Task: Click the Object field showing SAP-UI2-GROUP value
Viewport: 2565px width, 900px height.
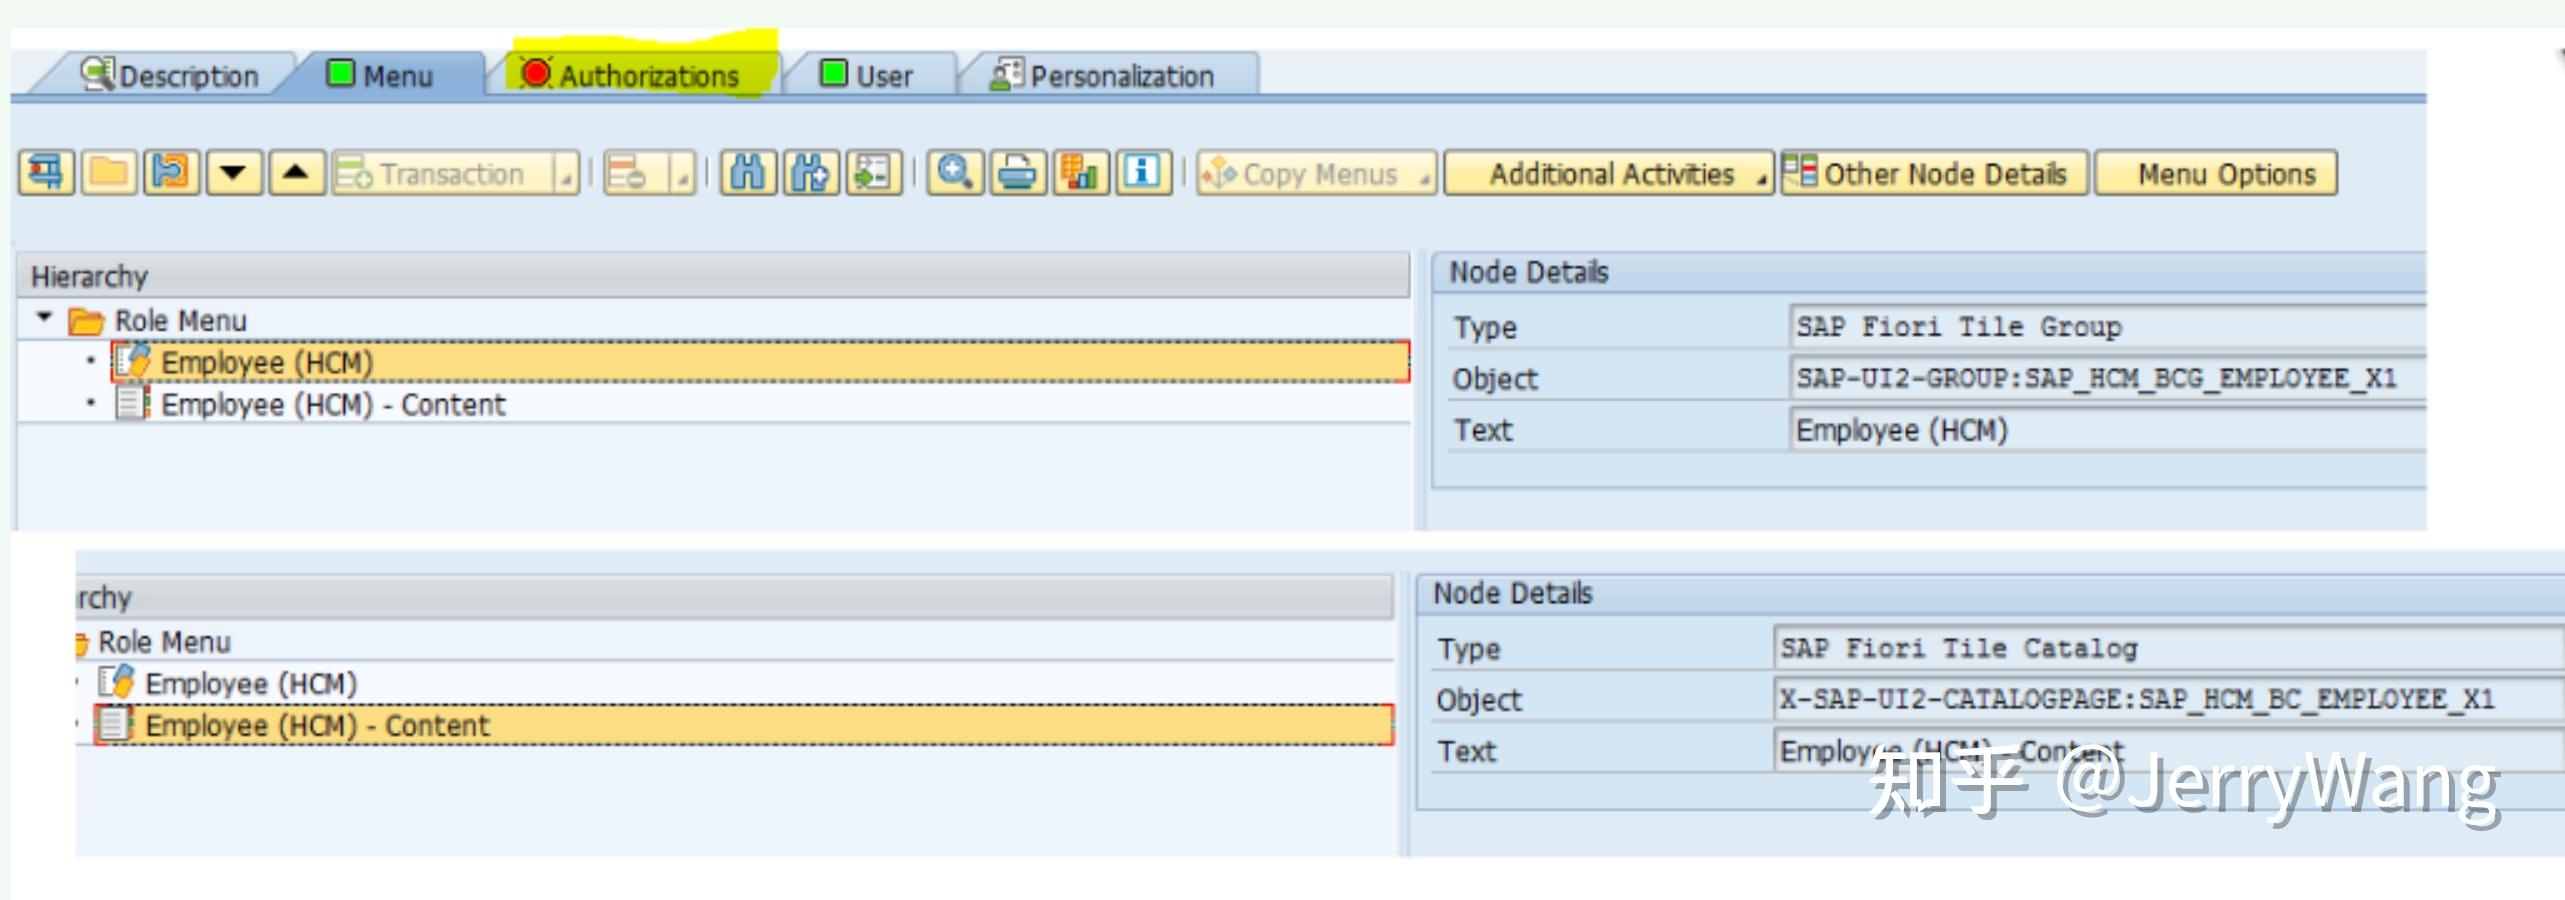Action: (x=2100, y=378)
